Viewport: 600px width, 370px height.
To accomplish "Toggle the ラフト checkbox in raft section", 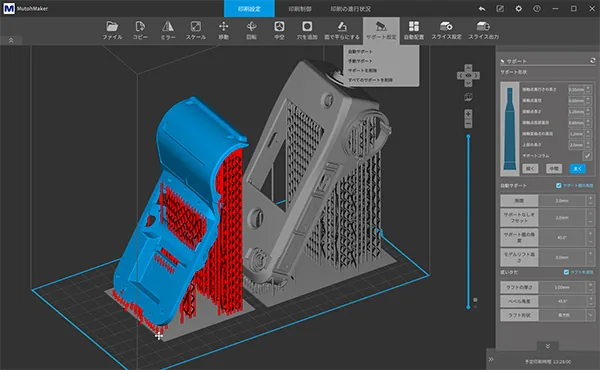I will [x=566, y=272].
